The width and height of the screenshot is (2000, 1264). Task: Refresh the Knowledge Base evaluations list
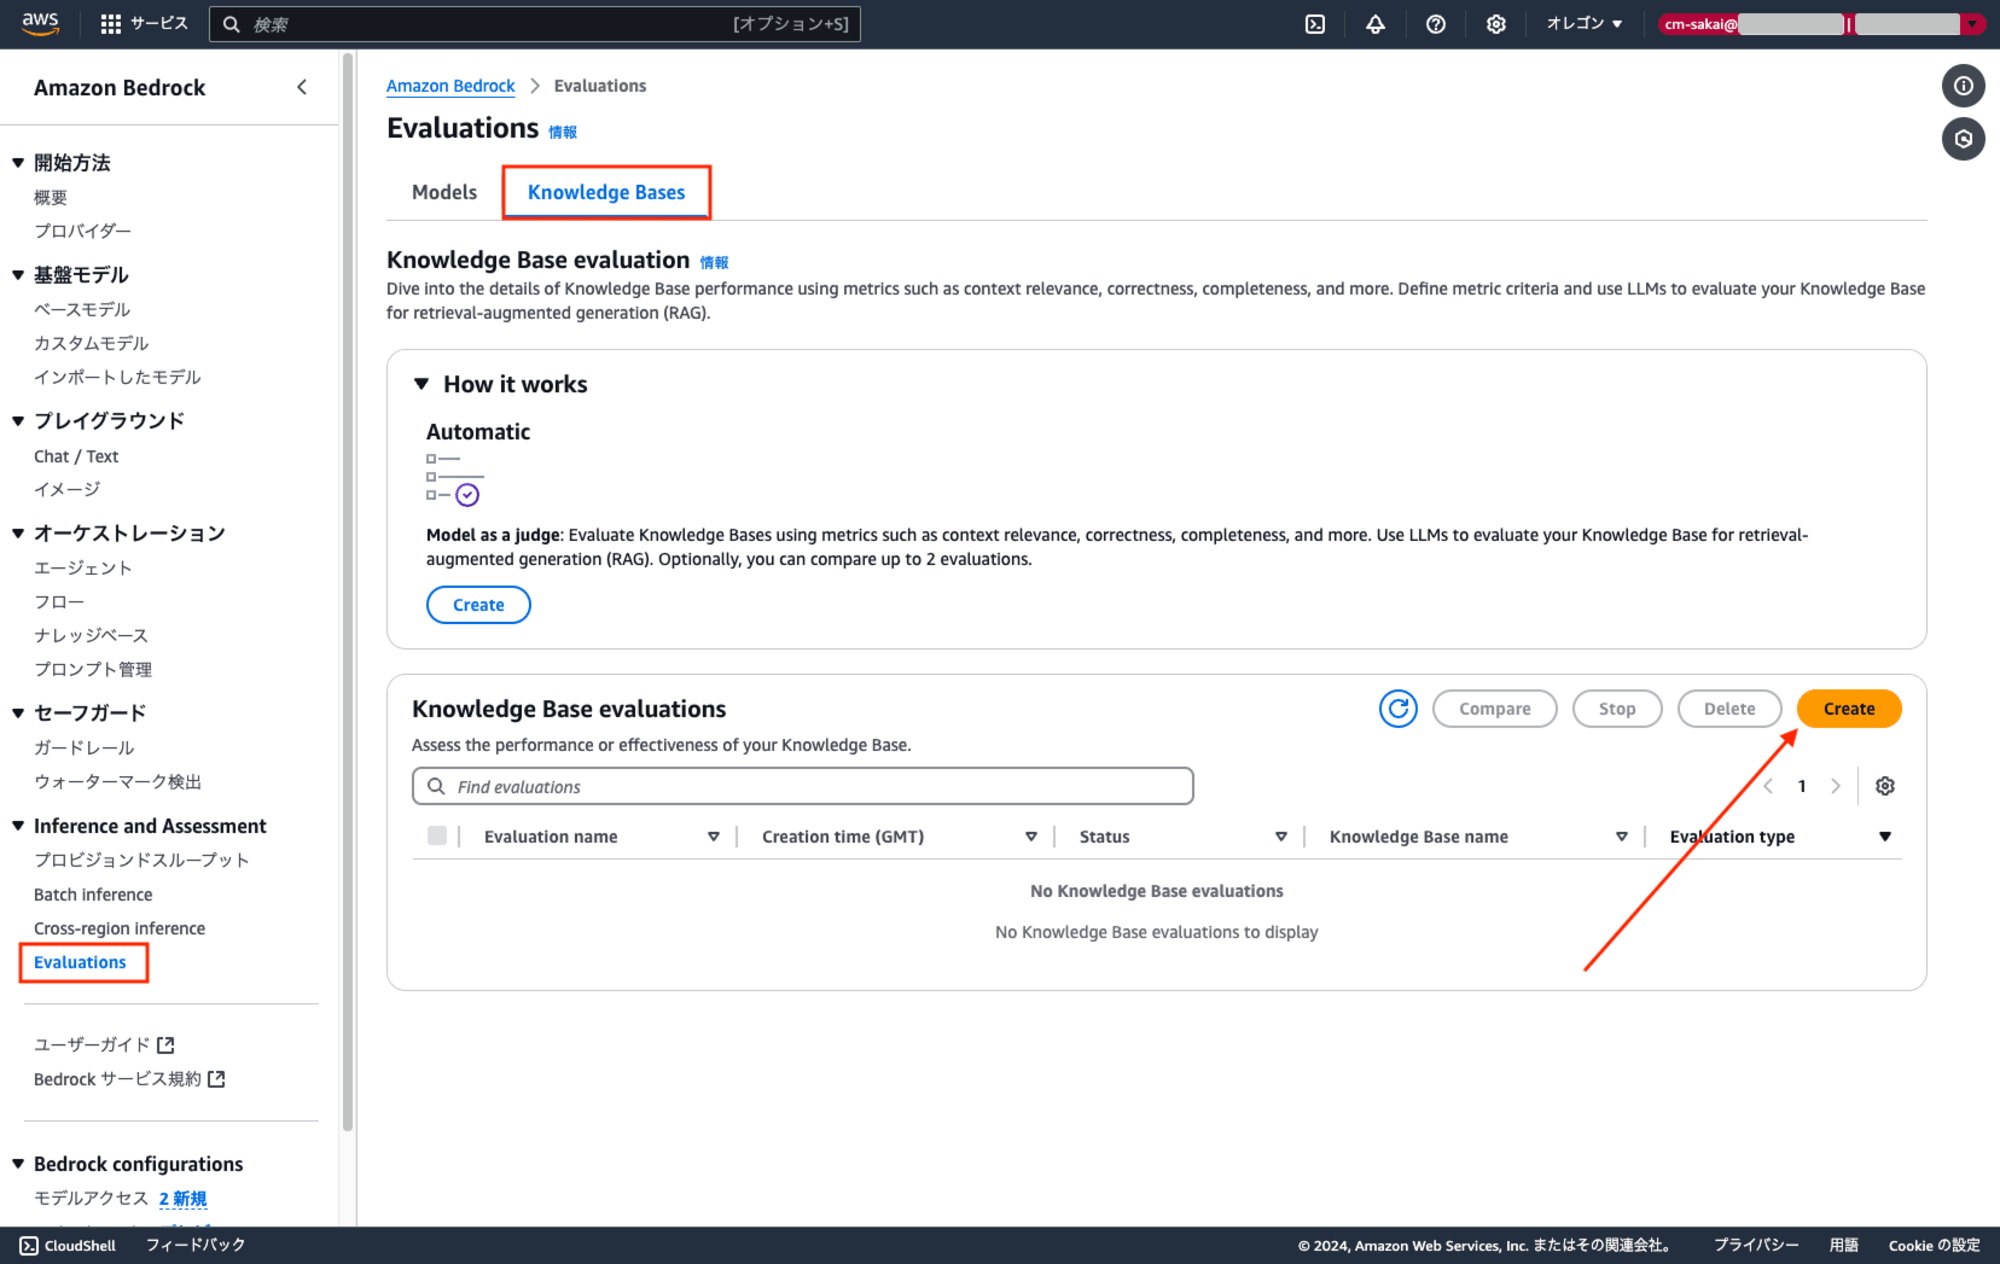1398,708
